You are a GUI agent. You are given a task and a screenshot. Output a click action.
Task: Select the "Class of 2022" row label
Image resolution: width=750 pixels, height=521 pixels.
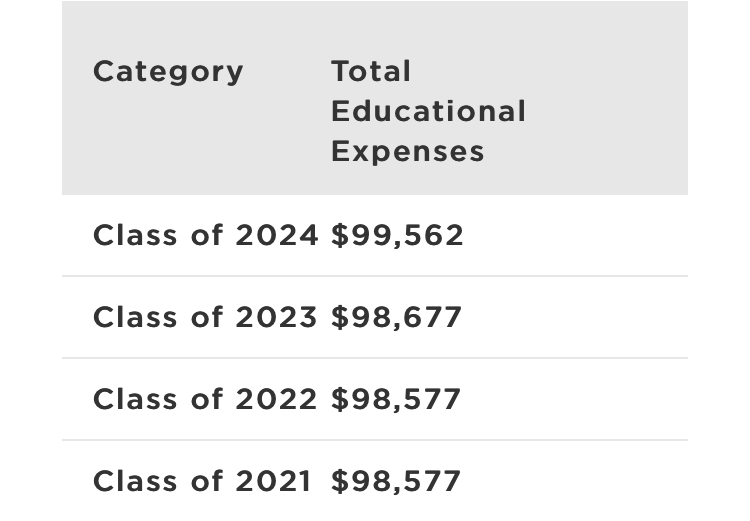point(205,399)
